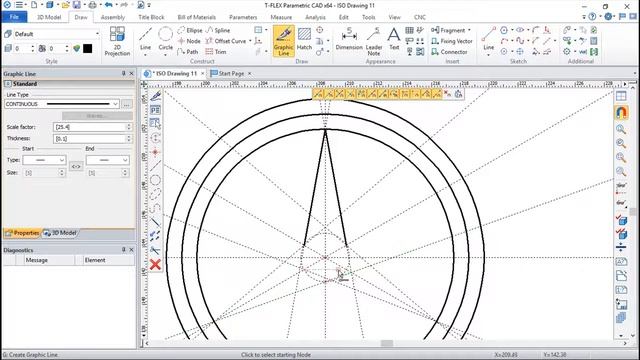
Task: Open the Title Block ribbon tab
Action: coord(151,17)
